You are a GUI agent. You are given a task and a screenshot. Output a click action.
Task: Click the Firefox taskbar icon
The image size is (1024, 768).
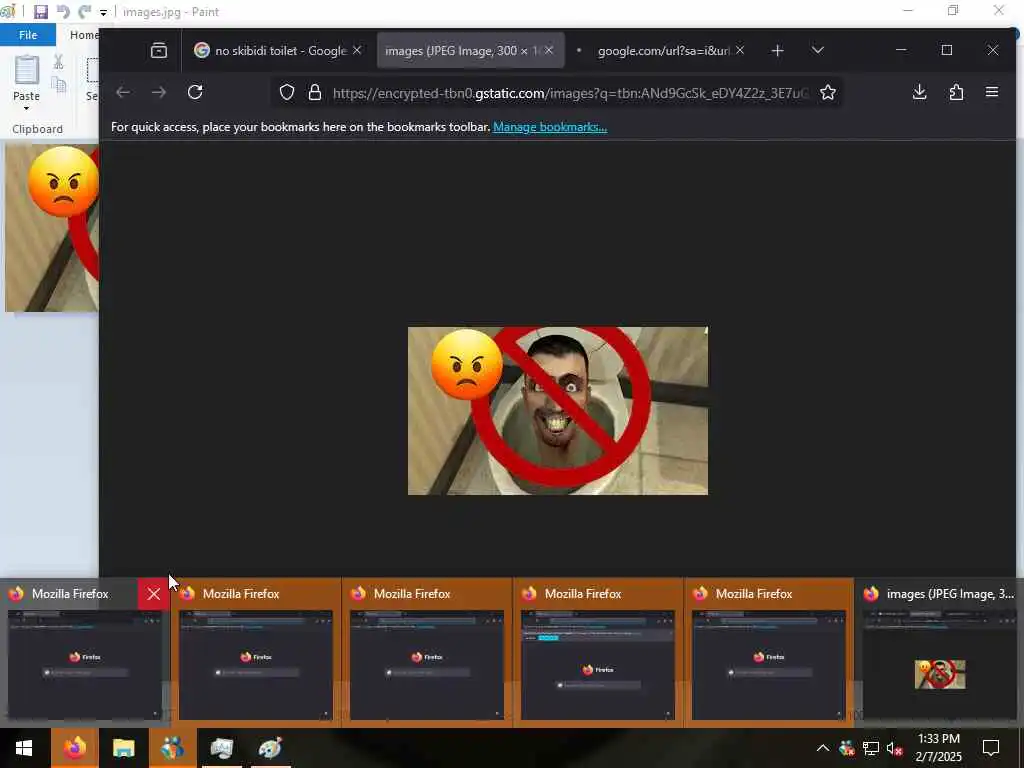75,748
